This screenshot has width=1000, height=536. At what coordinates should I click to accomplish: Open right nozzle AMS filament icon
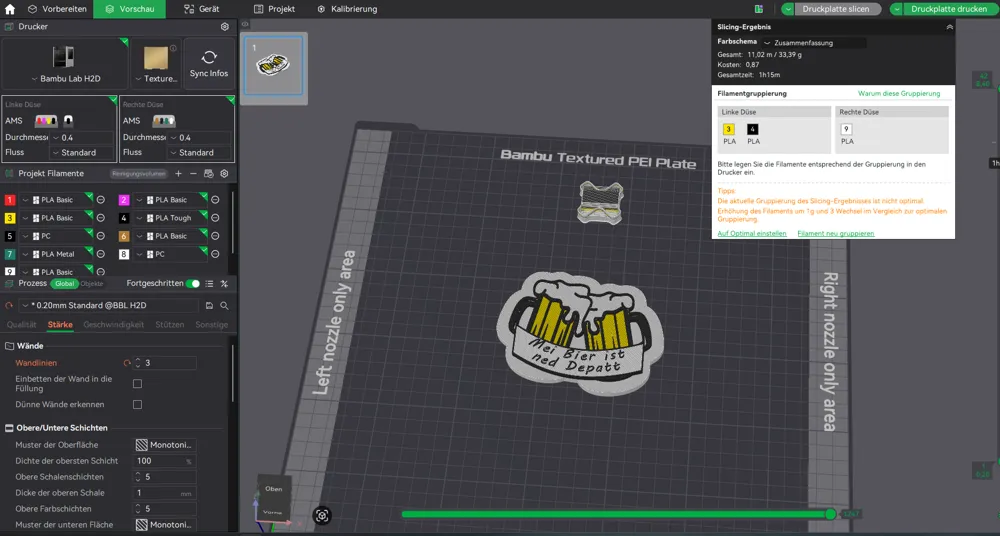[x=164, y=121]
